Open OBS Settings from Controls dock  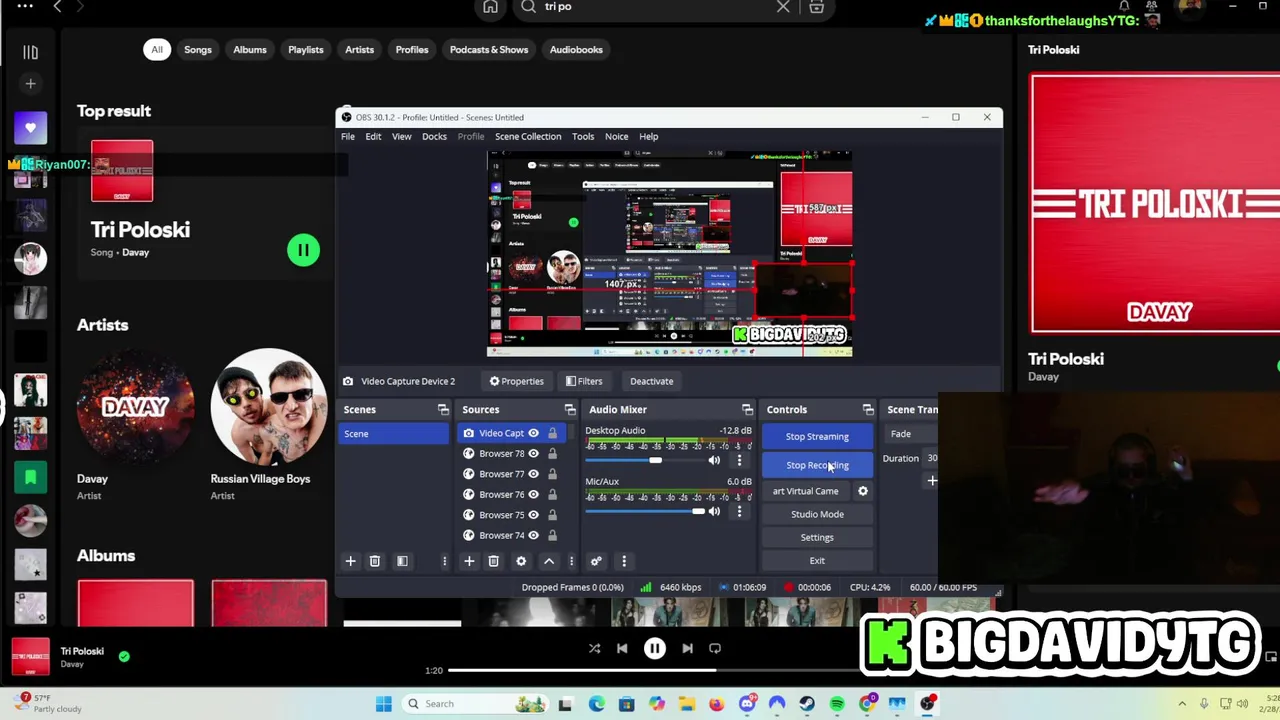pos(817,537)
